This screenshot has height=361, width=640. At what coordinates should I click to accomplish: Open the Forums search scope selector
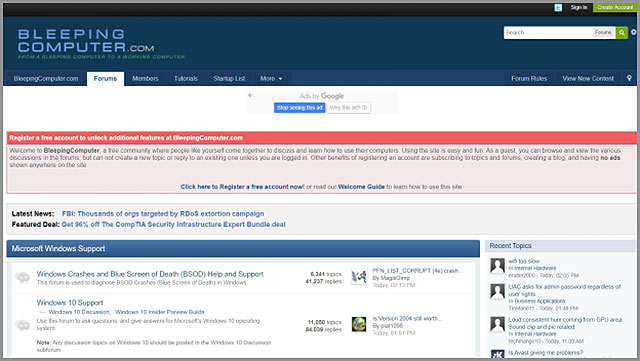tap(603, 32)
